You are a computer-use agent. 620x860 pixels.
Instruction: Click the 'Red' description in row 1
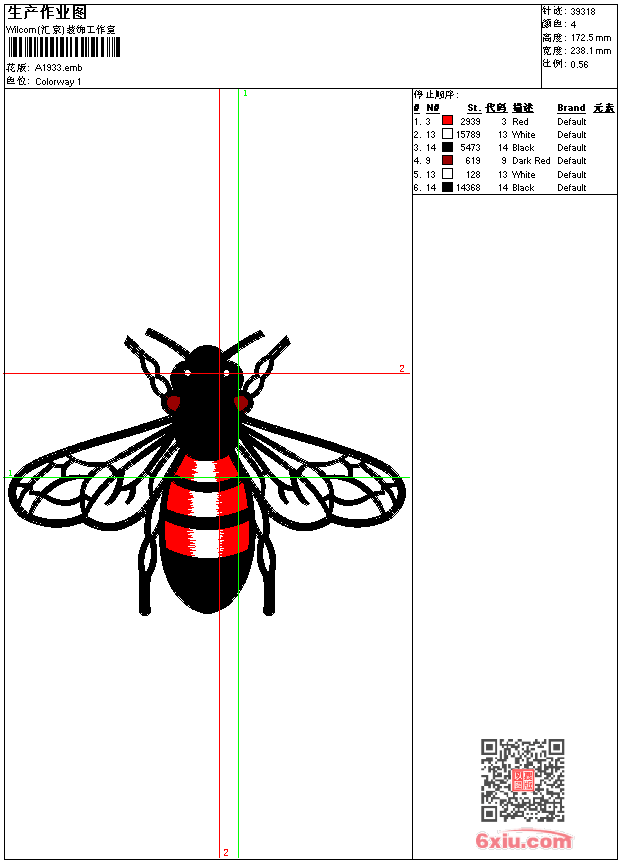tap(520, 121)
